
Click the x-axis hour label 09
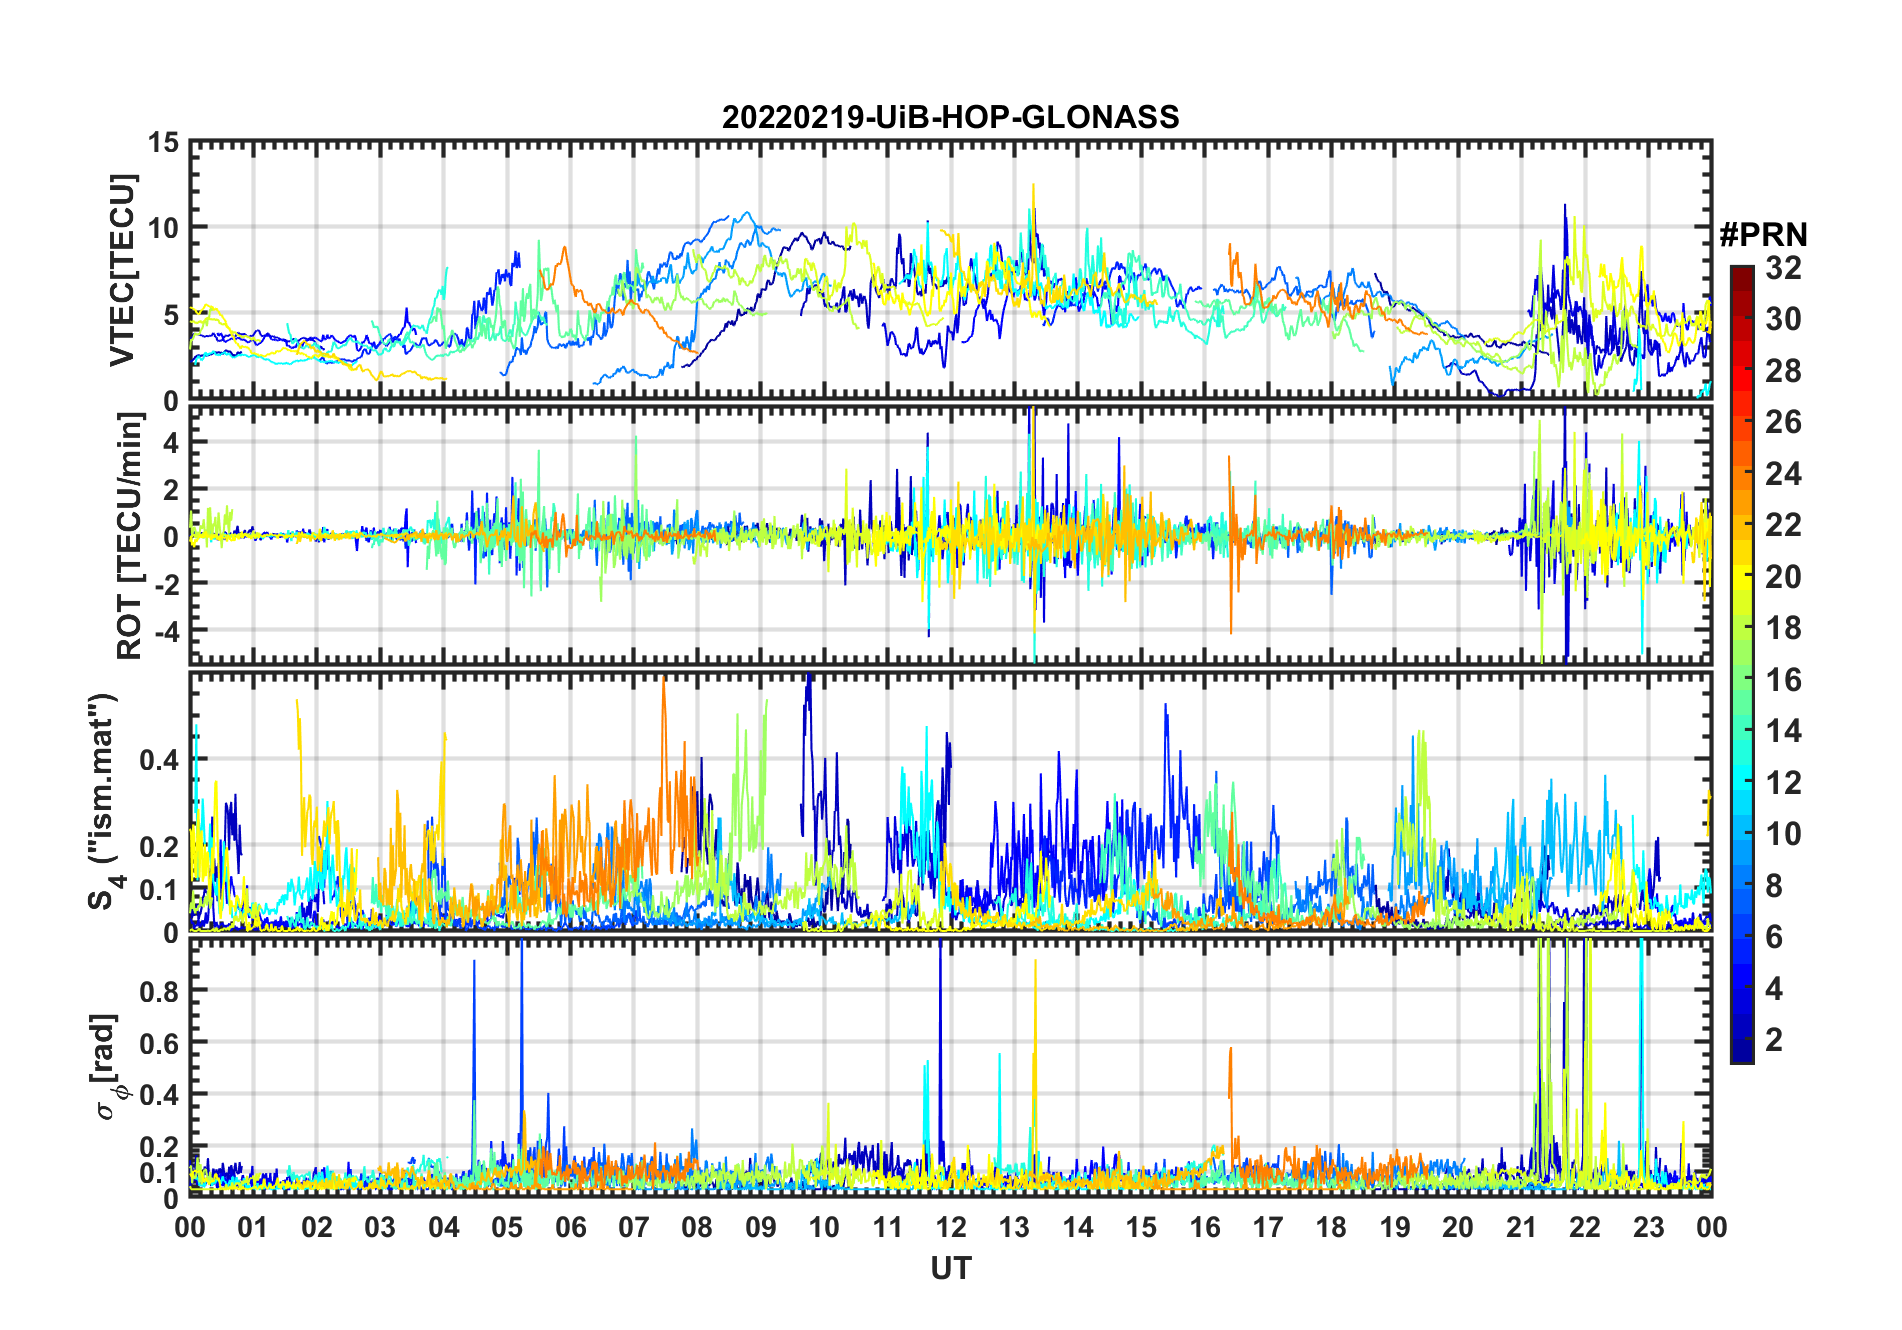click(761, 1227)
